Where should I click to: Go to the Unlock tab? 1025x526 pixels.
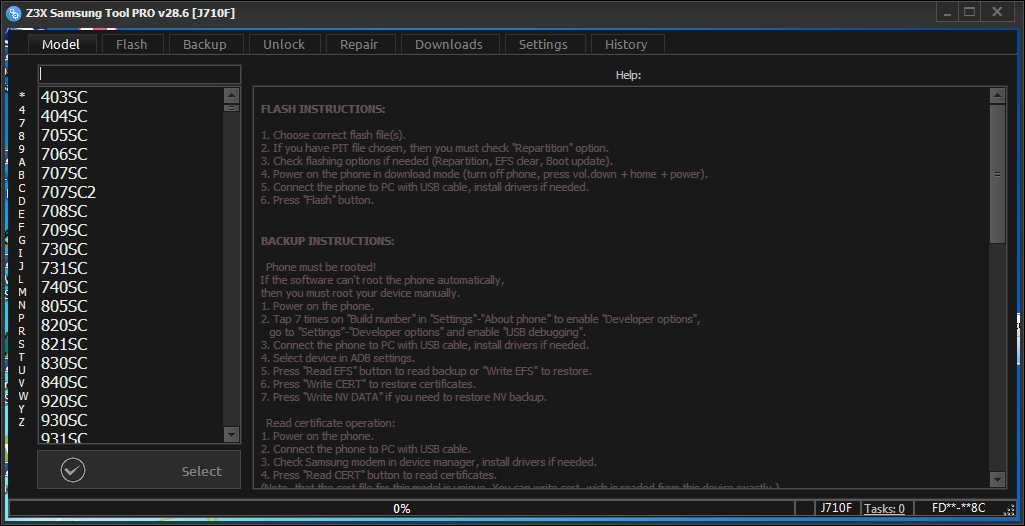284,44
